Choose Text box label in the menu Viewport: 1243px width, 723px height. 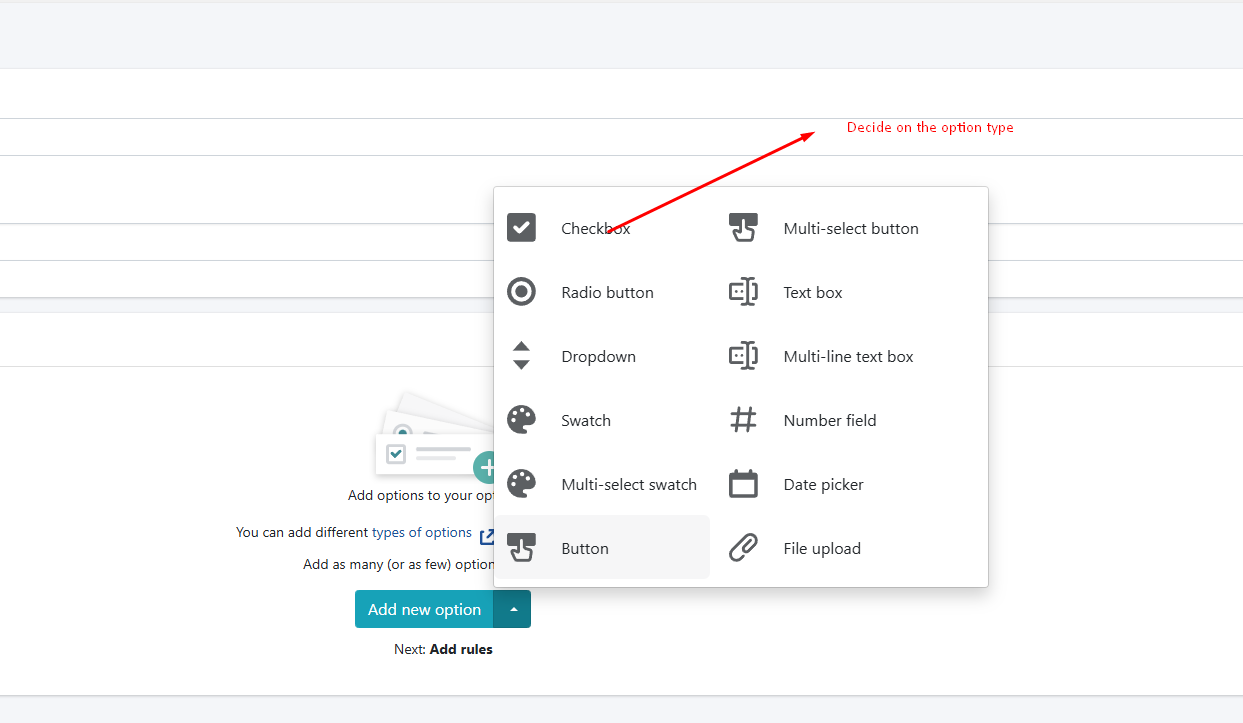click(x=813, y=292)
